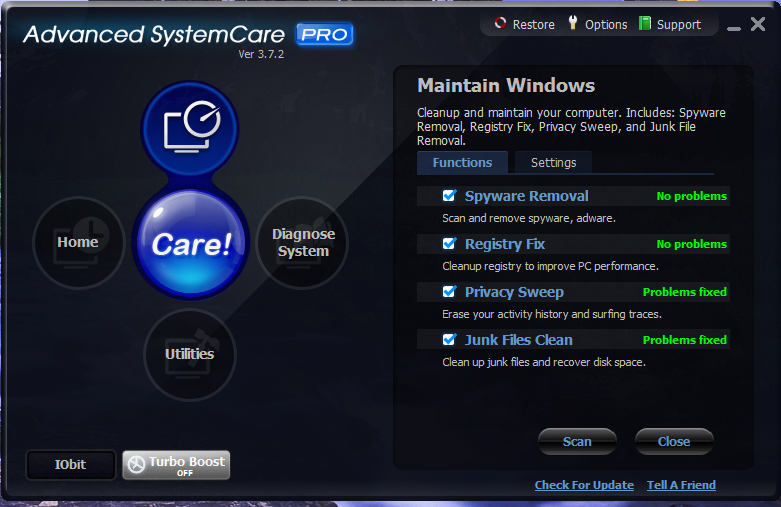This screenshot has height=507, width=781.
Task: Open the Utilities circle
Action: point(190,354)
